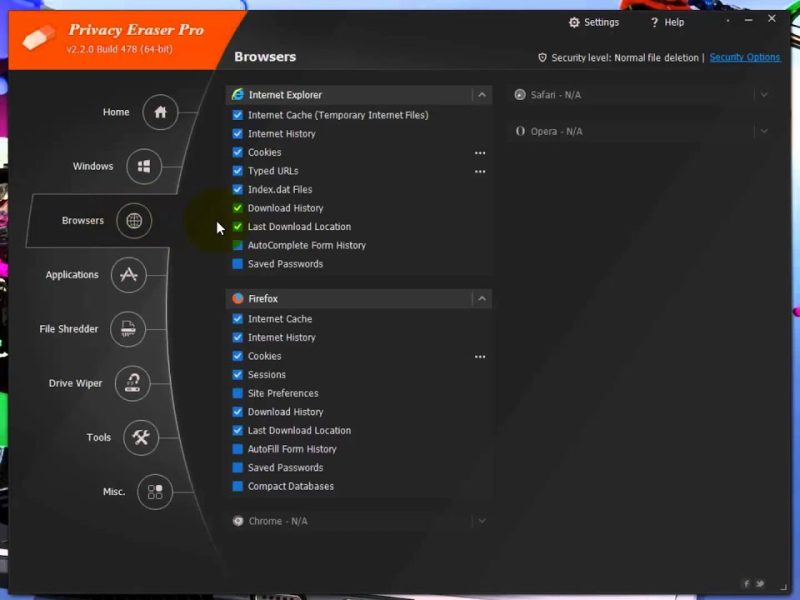Uncheck Internet Explorer Internet History
This screenshot has width=800, height=600.
[x=237, y=134]
